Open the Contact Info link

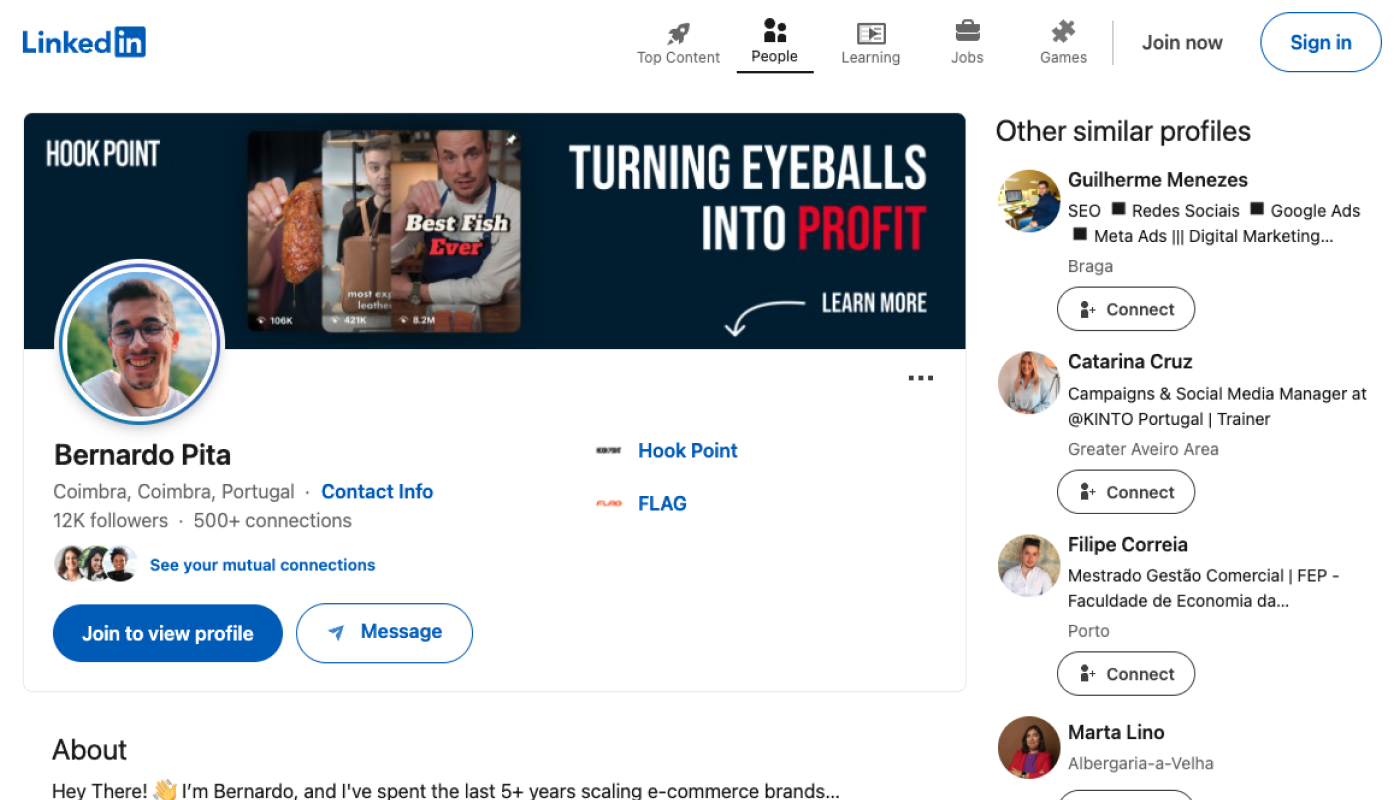[x=377, y=492]
